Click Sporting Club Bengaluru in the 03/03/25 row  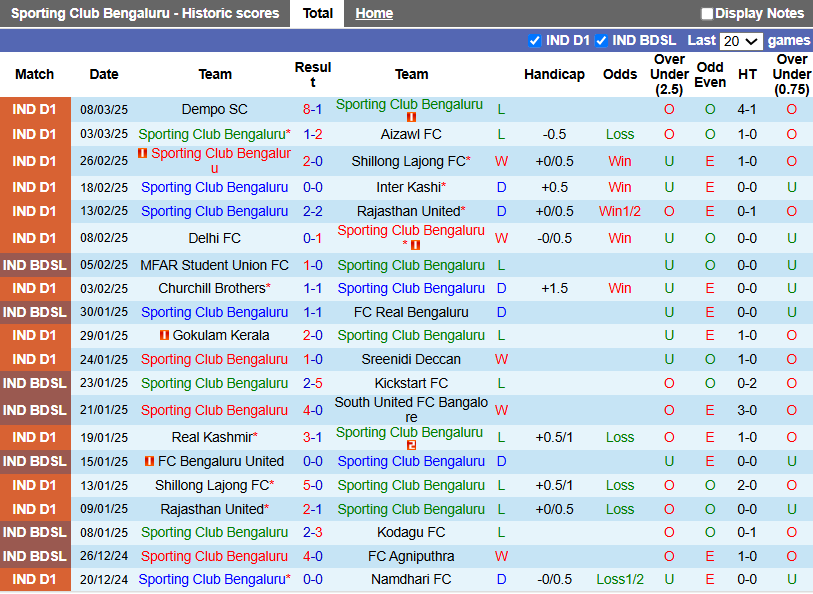(x=212, y=134)
